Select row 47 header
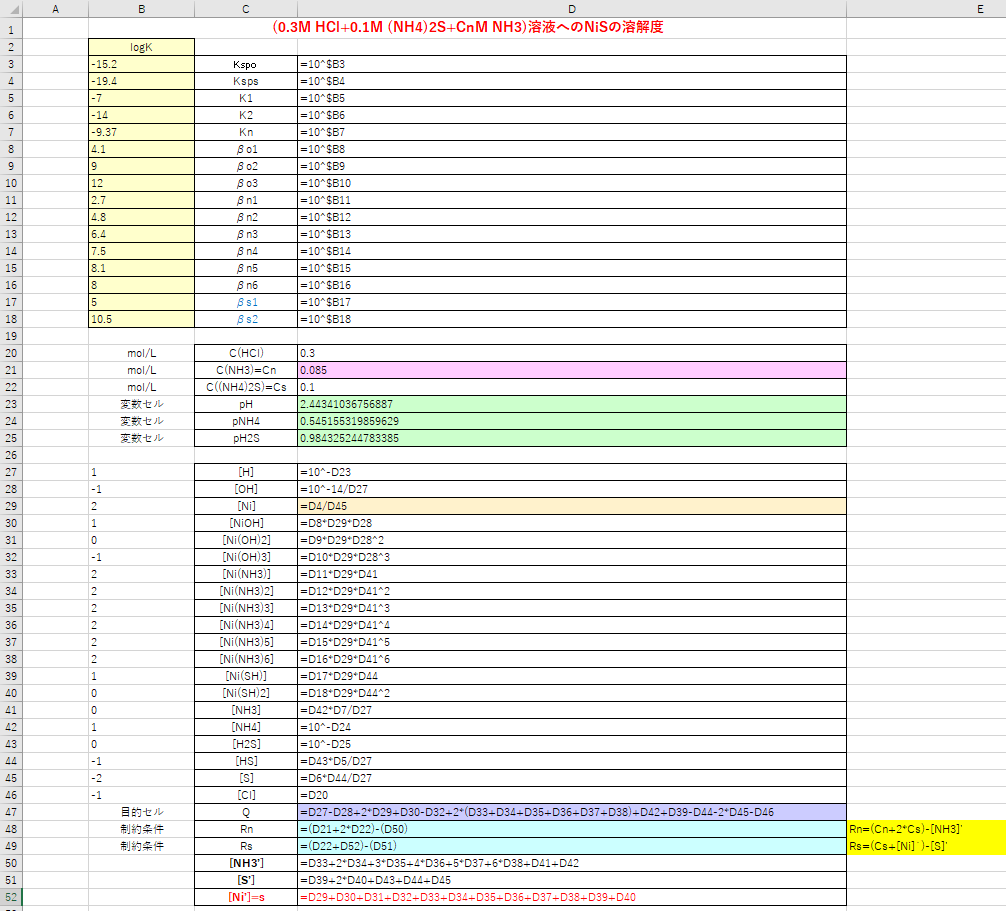This screenshot has height=911, width=1006. coord(11,812)
